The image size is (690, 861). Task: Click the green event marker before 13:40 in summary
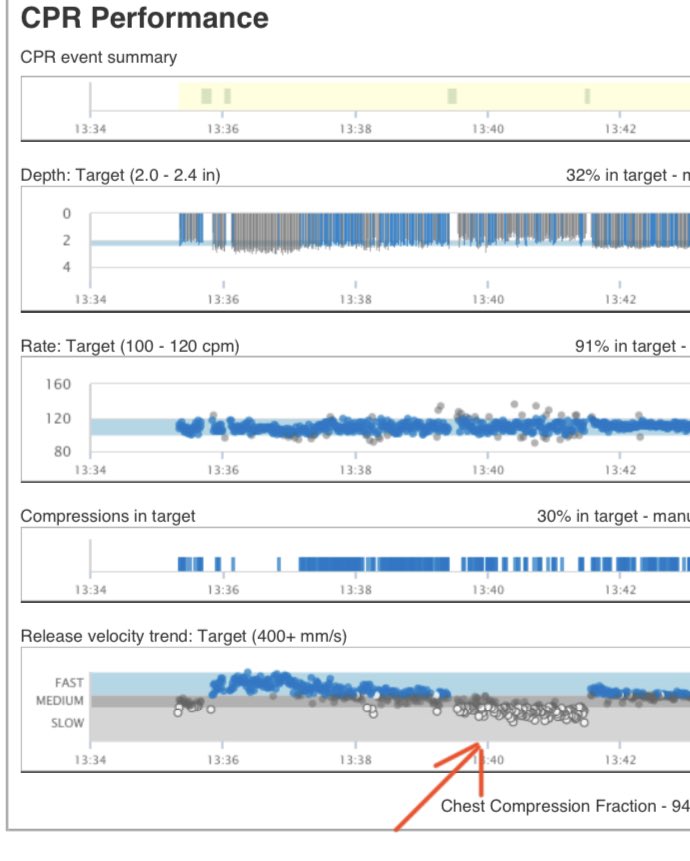[452, 96]
